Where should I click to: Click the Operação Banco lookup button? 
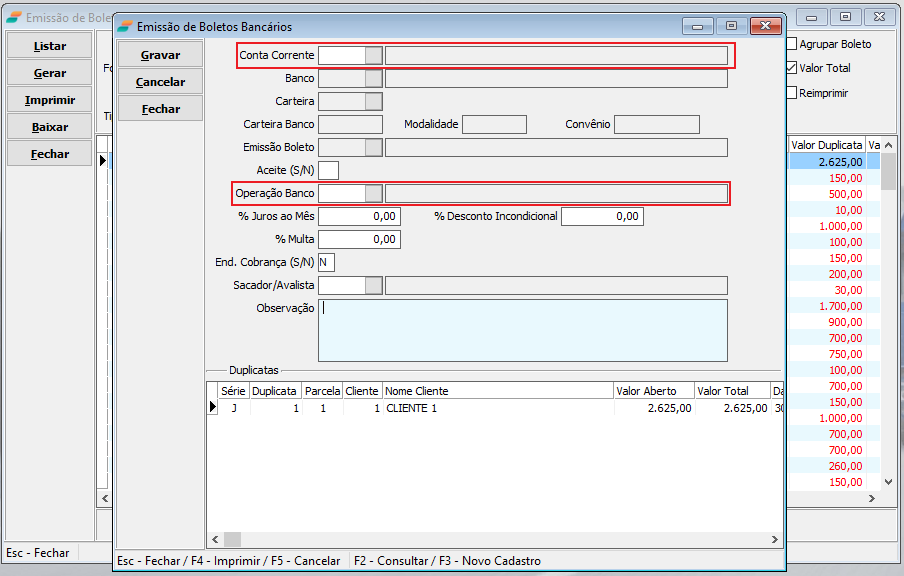374,193
